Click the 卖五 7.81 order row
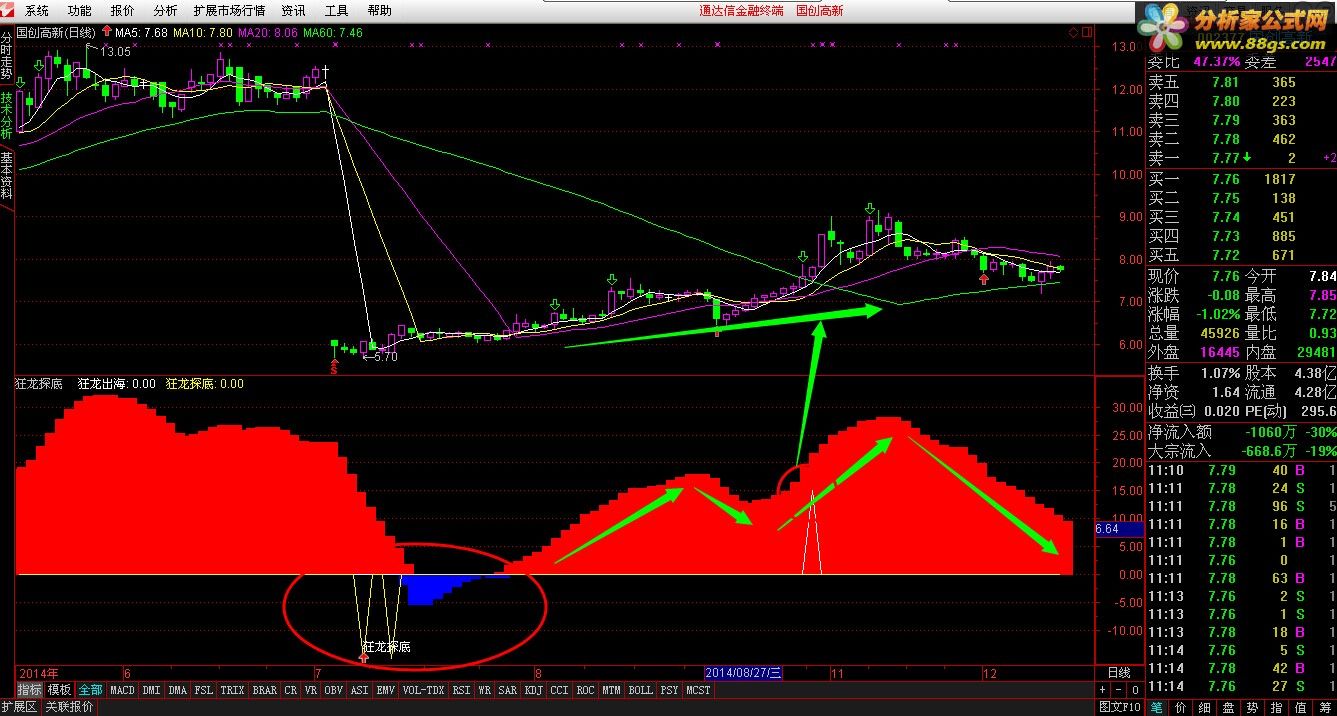Image resolution: width=1337 pixels, height=716 pixels. [x=1241, y=82]
